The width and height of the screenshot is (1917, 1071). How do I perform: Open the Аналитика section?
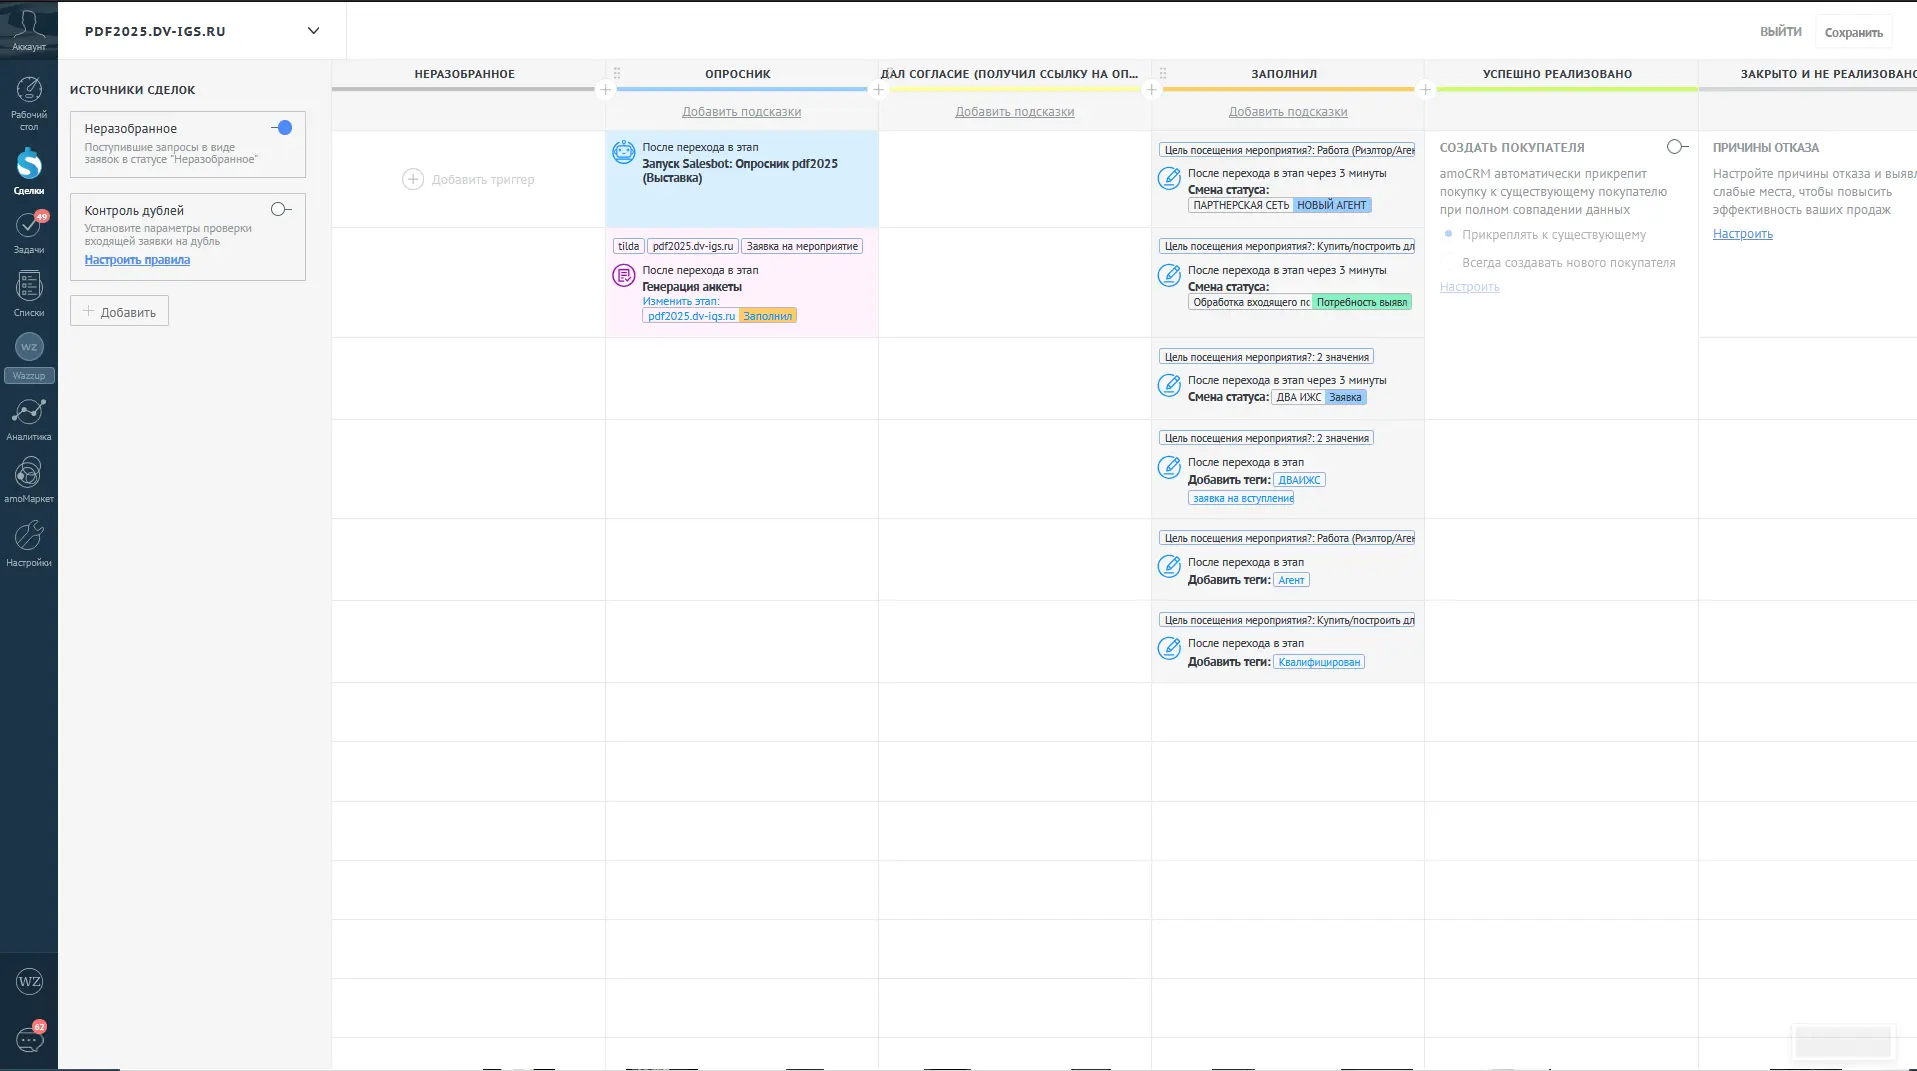[x=29, y=418]
